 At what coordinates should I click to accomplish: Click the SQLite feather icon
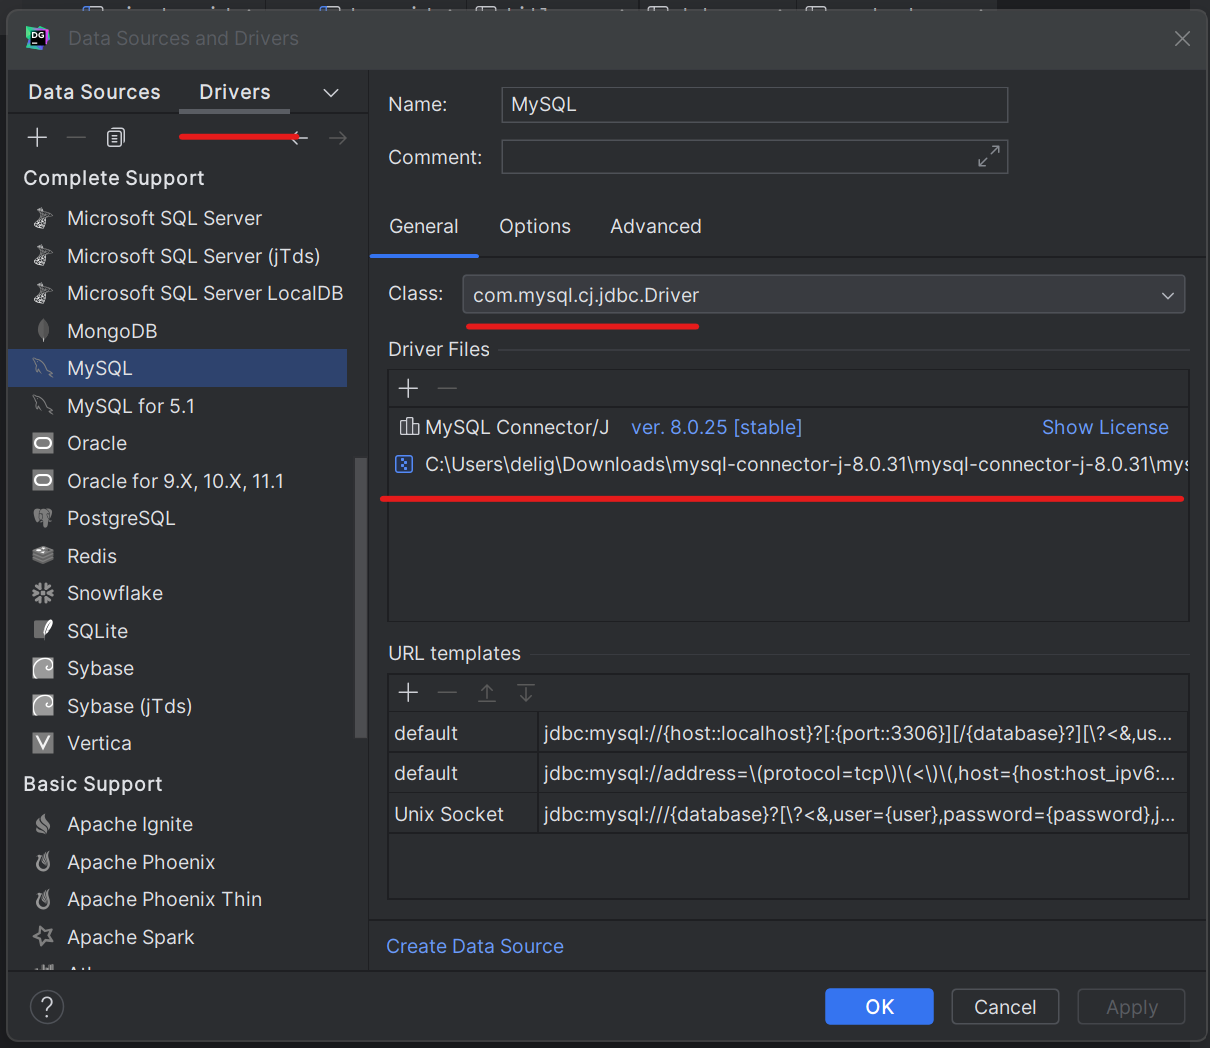[43, 631]
